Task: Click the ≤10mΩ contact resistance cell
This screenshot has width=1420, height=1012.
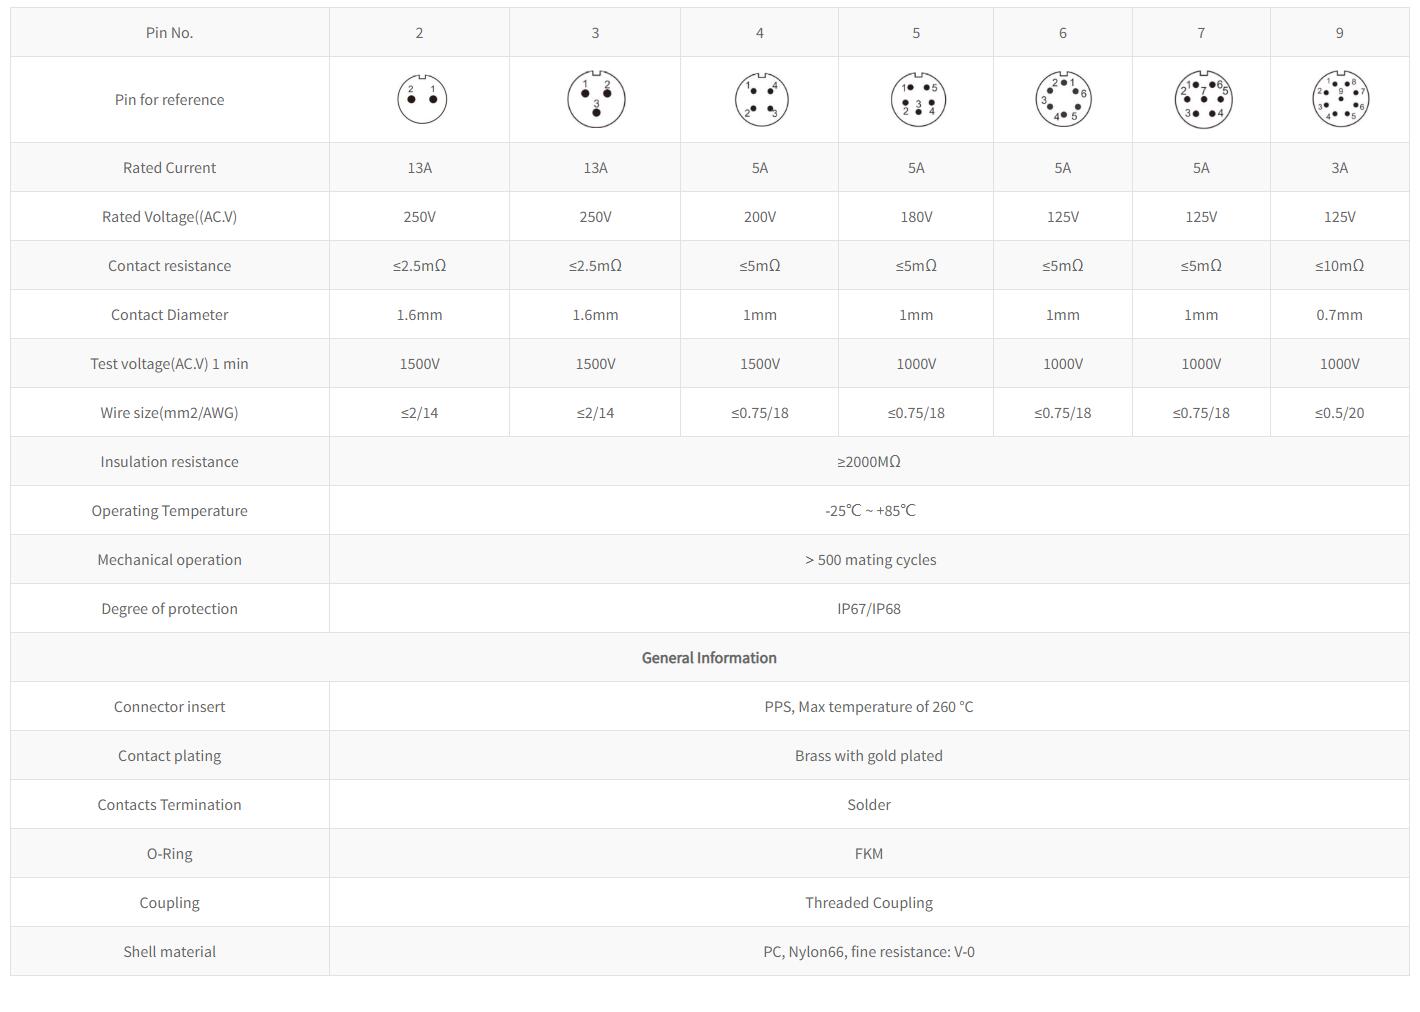Action: click(x=1339, y=265)
